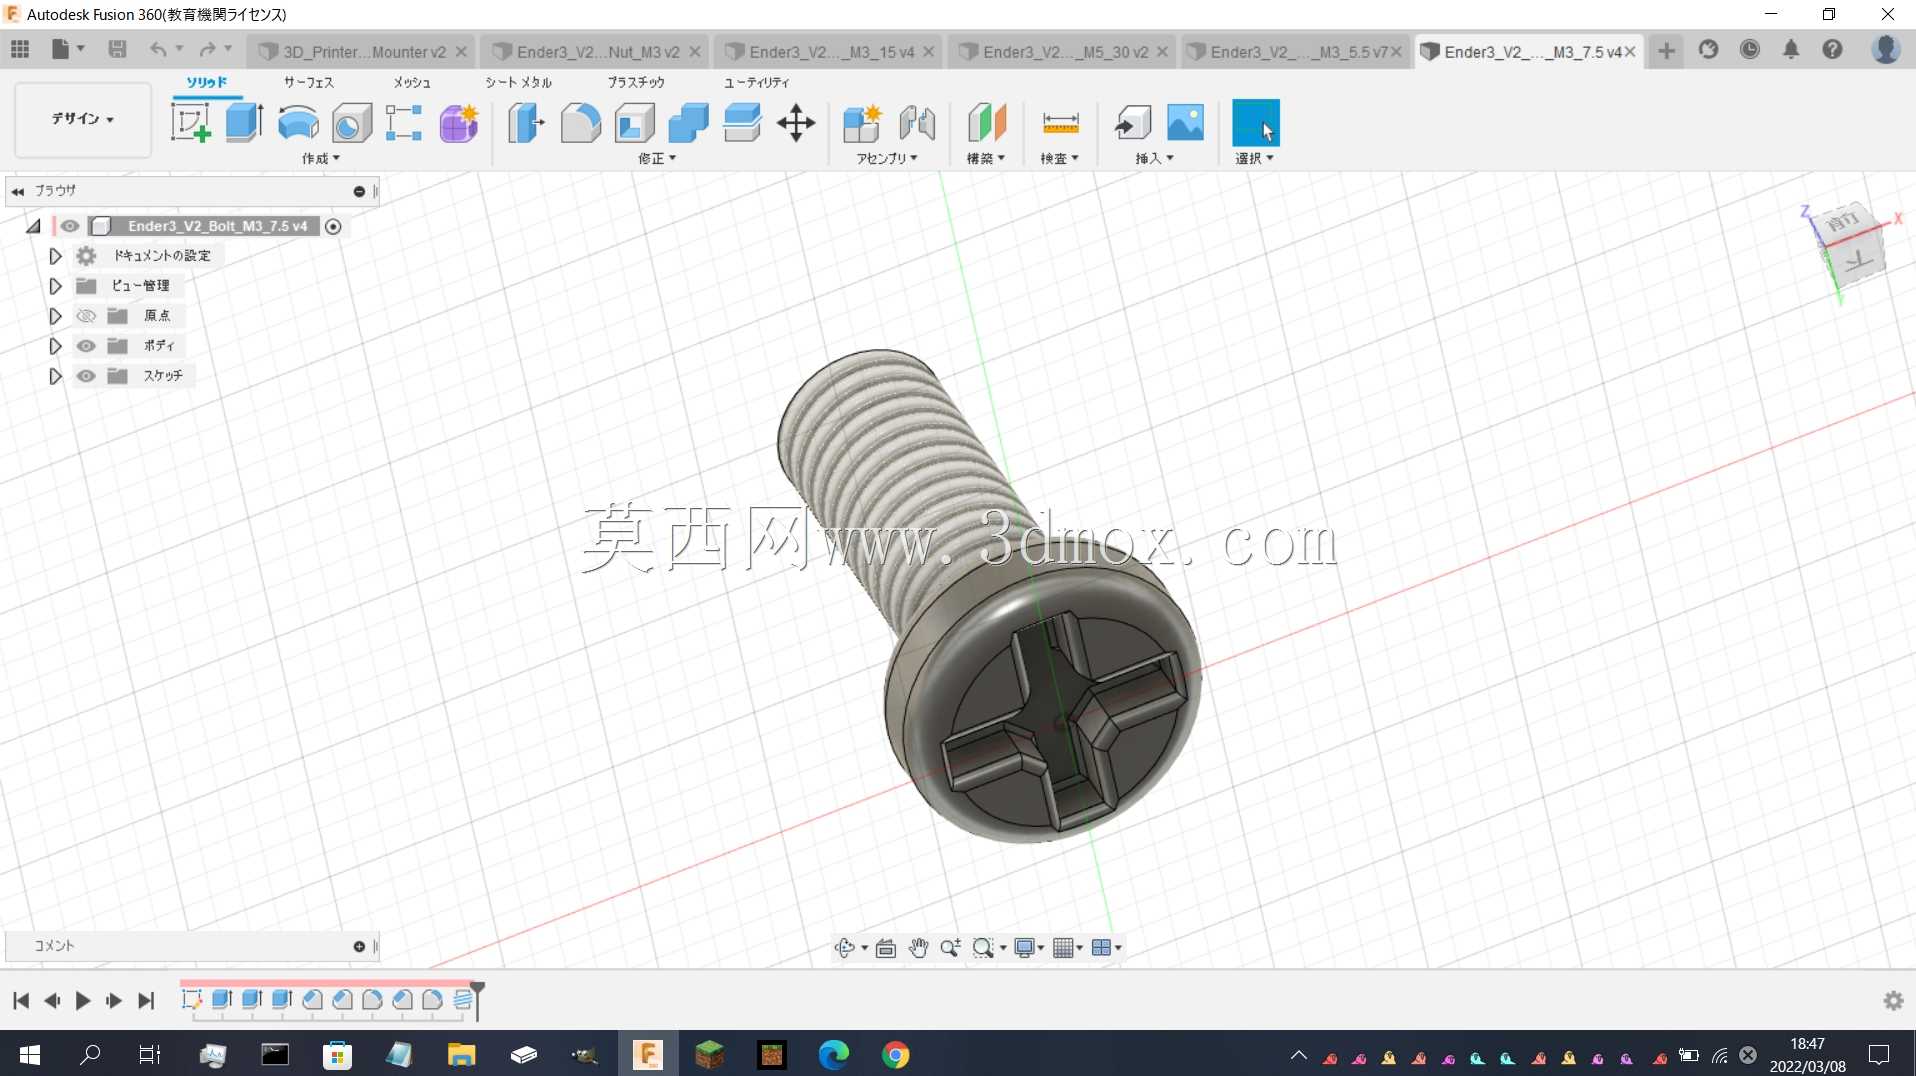Screen dimensions: 1916x1076
Task: Click the New Component assembly icon
Action: coord(862,123)
